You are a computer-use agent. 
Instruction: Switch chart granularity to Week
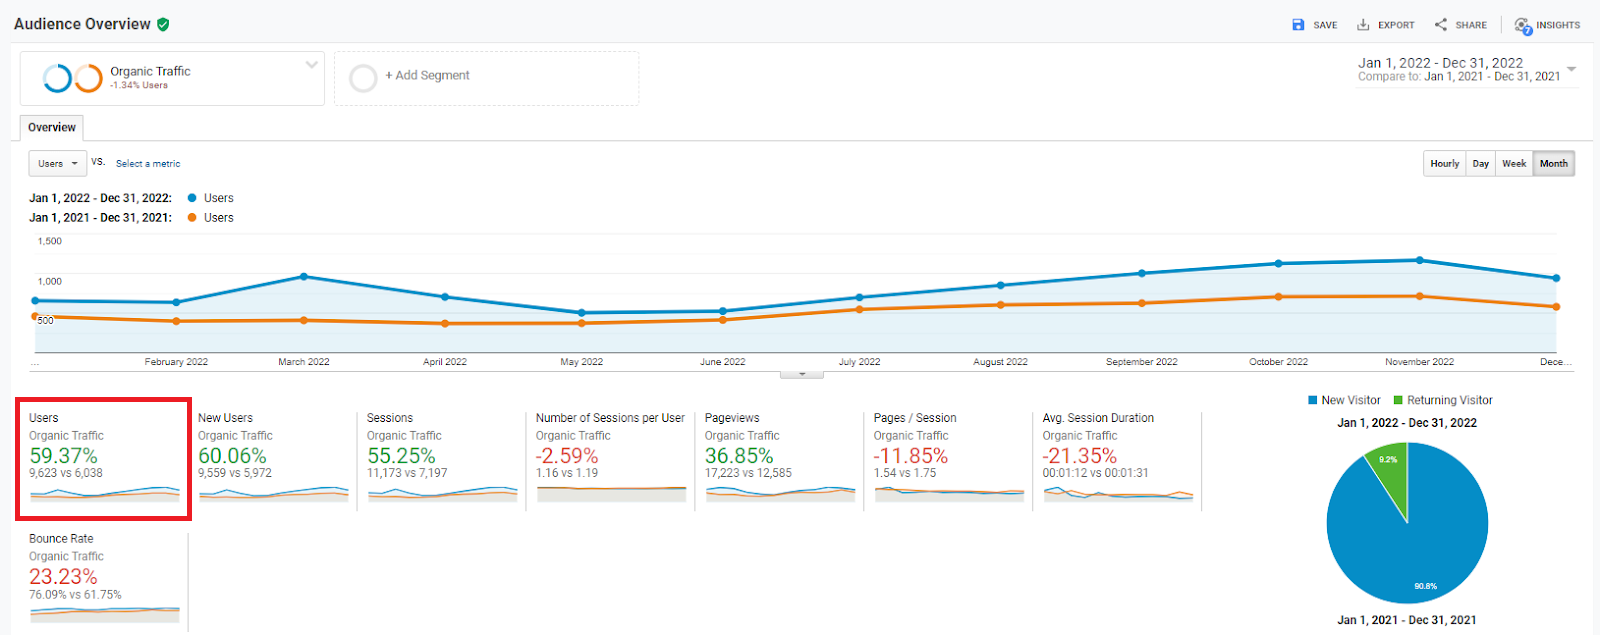(x=1514, y=164)
